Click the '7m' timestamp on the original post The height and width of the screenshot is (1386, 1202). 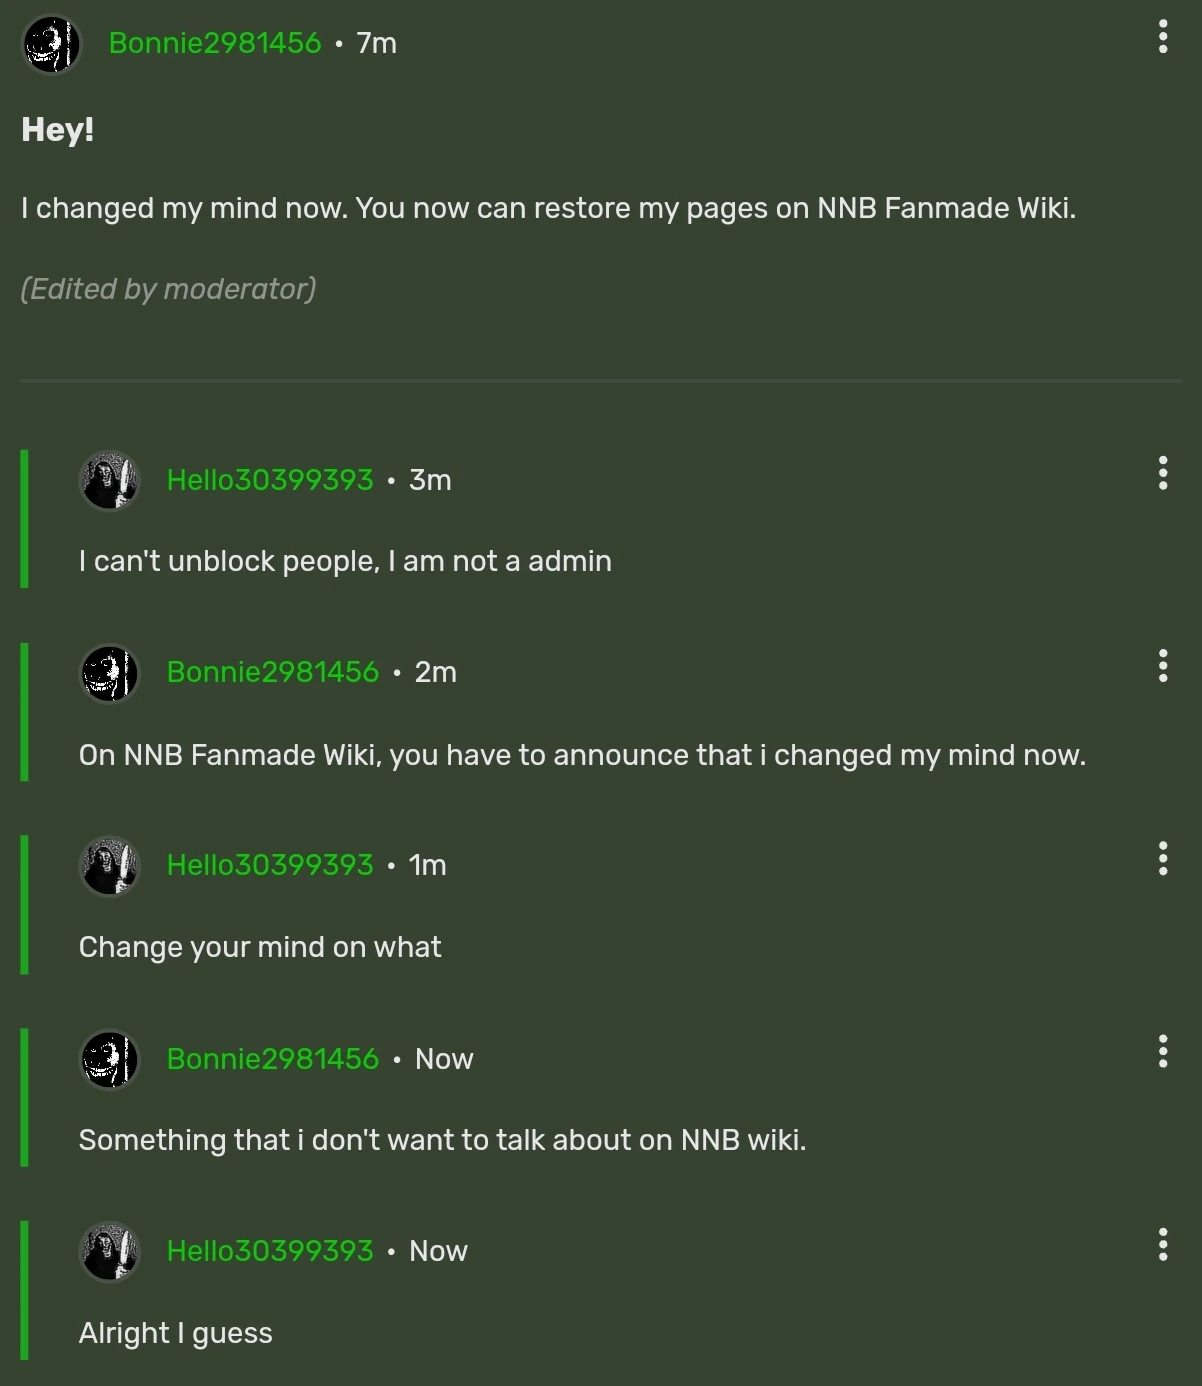coord(377,43)
